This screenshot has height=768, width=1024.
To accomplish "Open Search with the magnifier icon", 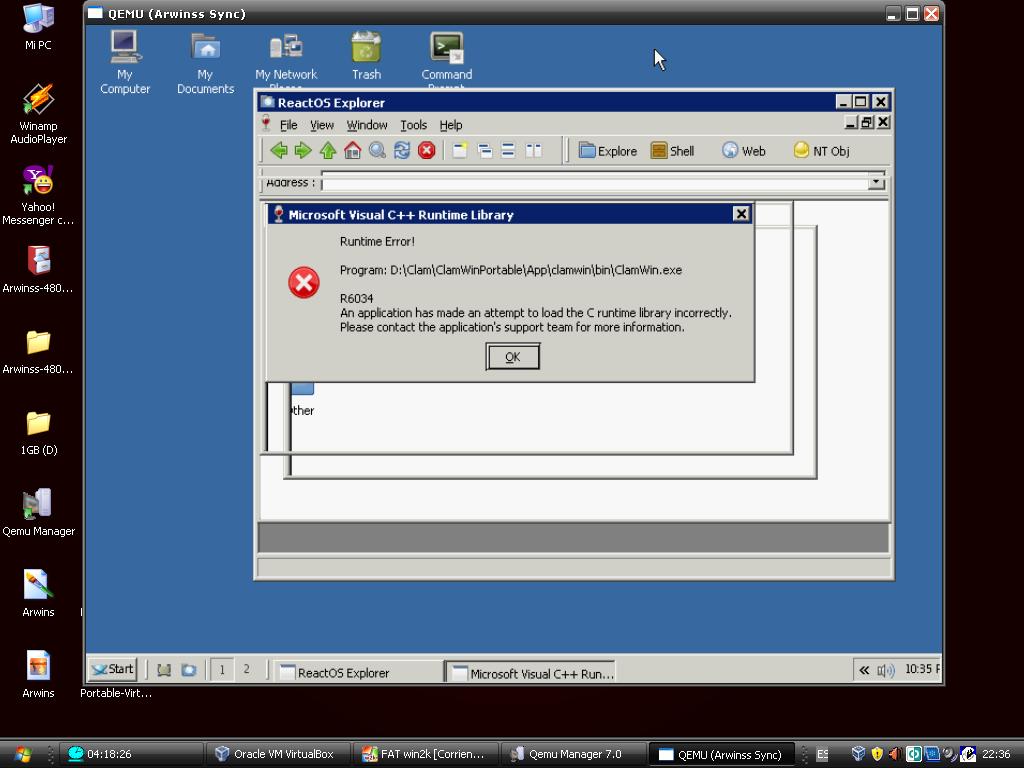I will 377,150.
